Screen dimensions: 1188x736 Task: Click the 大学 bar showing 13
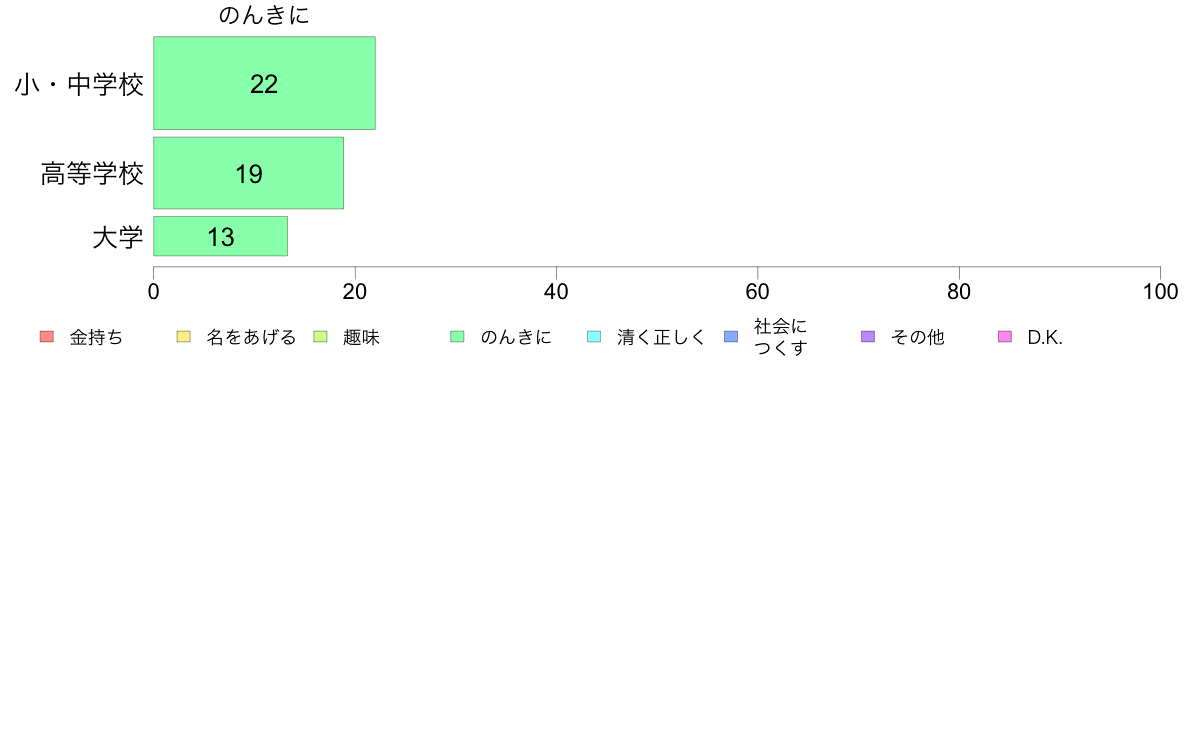pos(220,236)
